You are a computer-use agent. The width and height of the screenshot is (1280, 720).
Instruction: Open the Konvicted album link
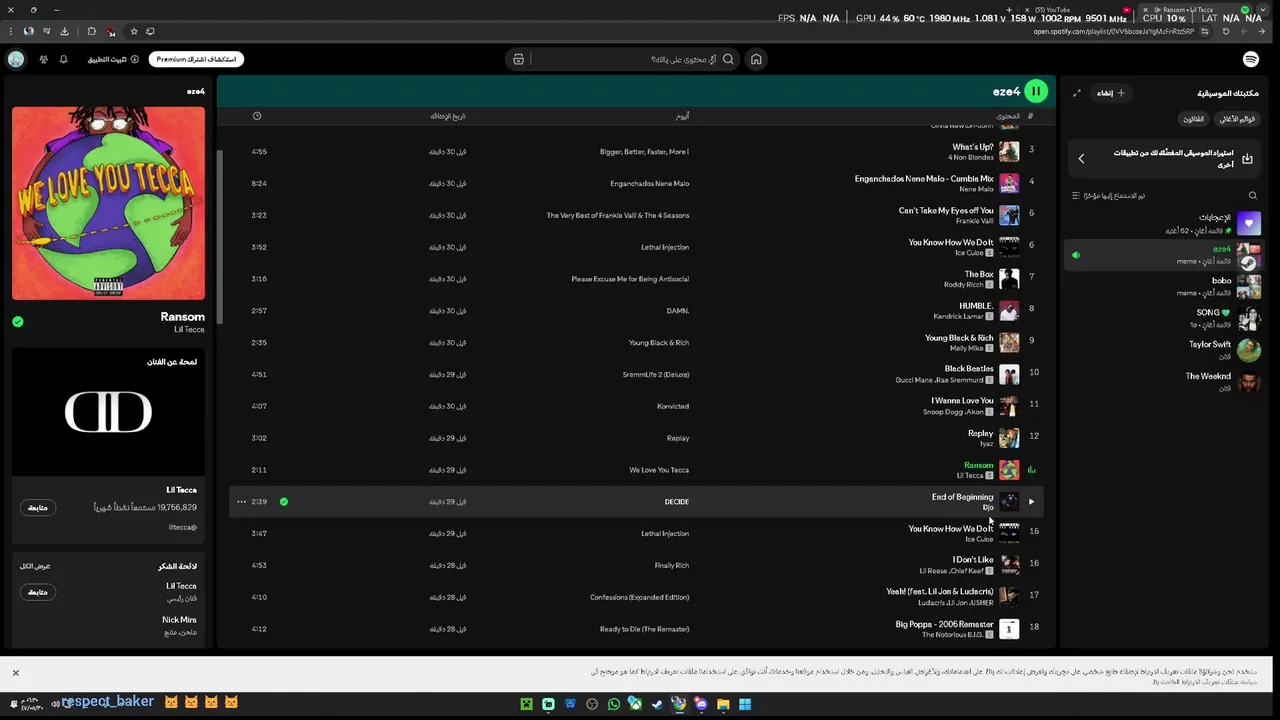tap(673, 407)
